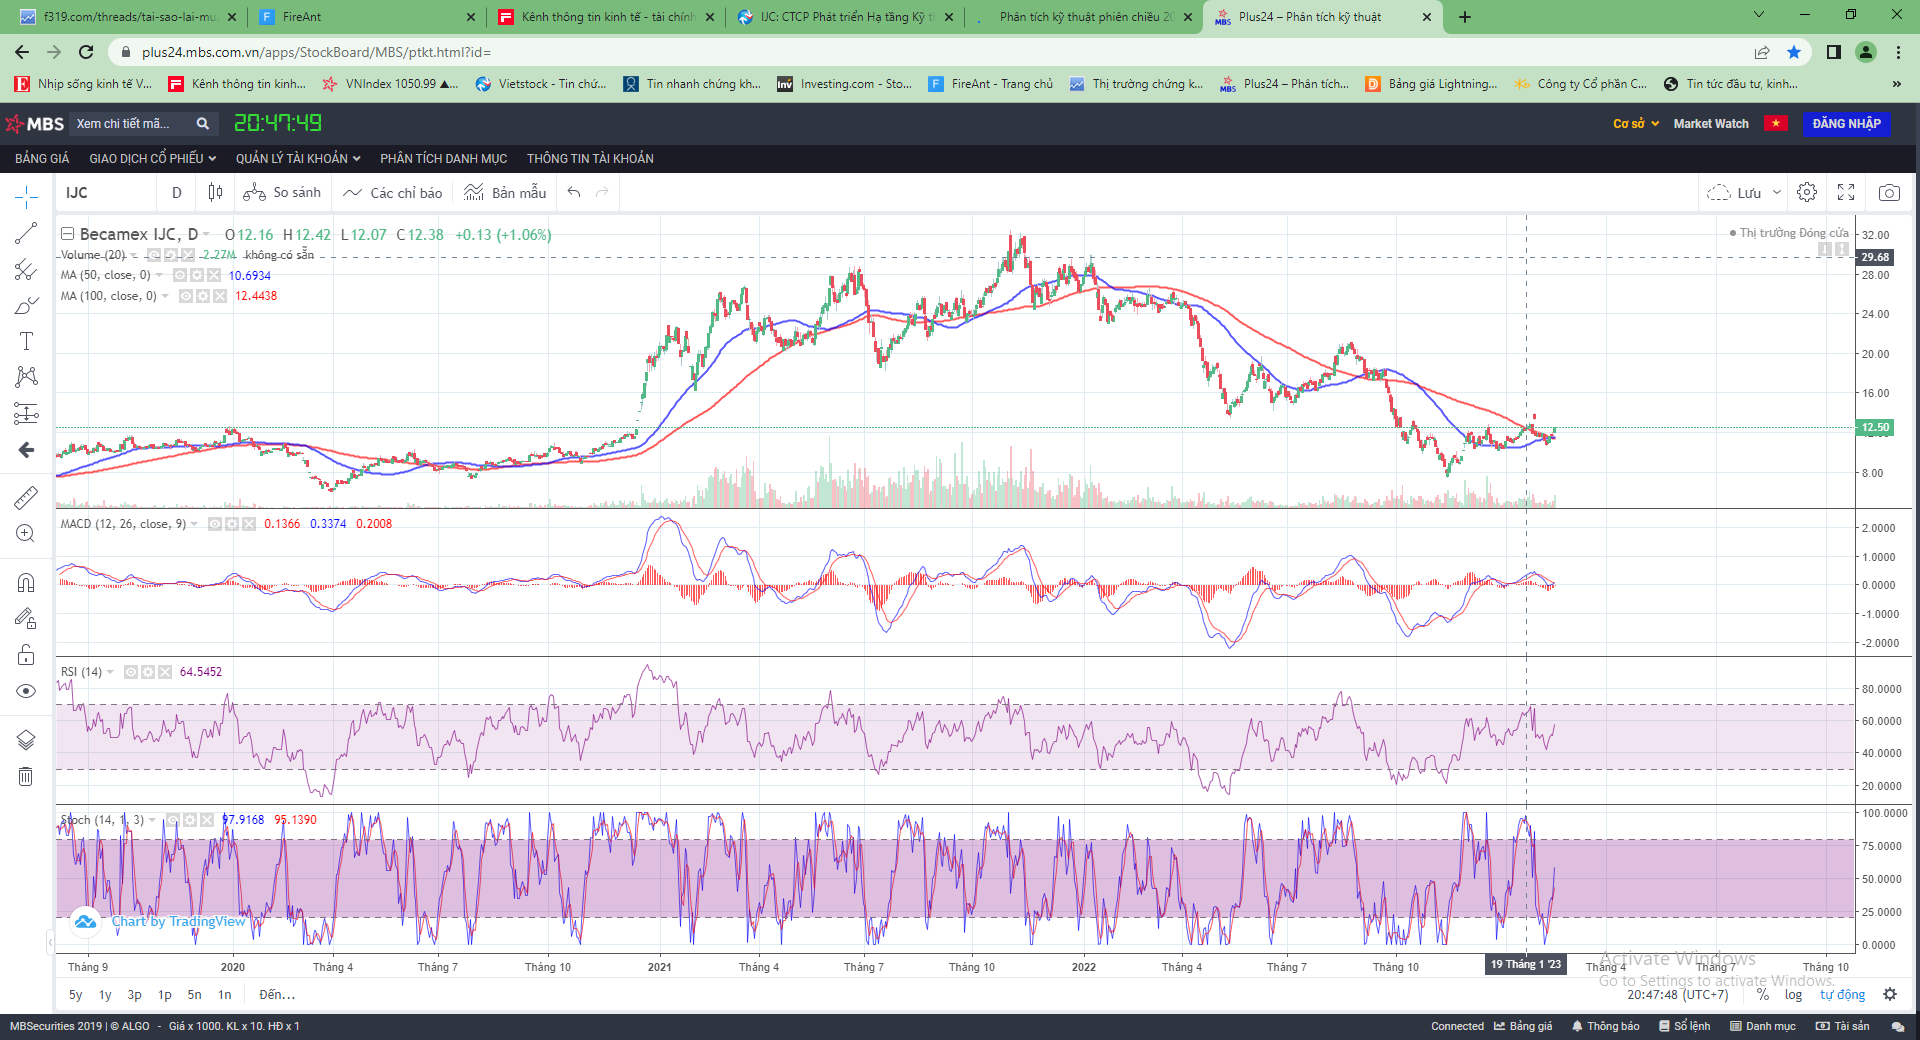
Task: Open QUẢN LÝ TÀI KHOẢN menu
Action: tap(298, 158)
